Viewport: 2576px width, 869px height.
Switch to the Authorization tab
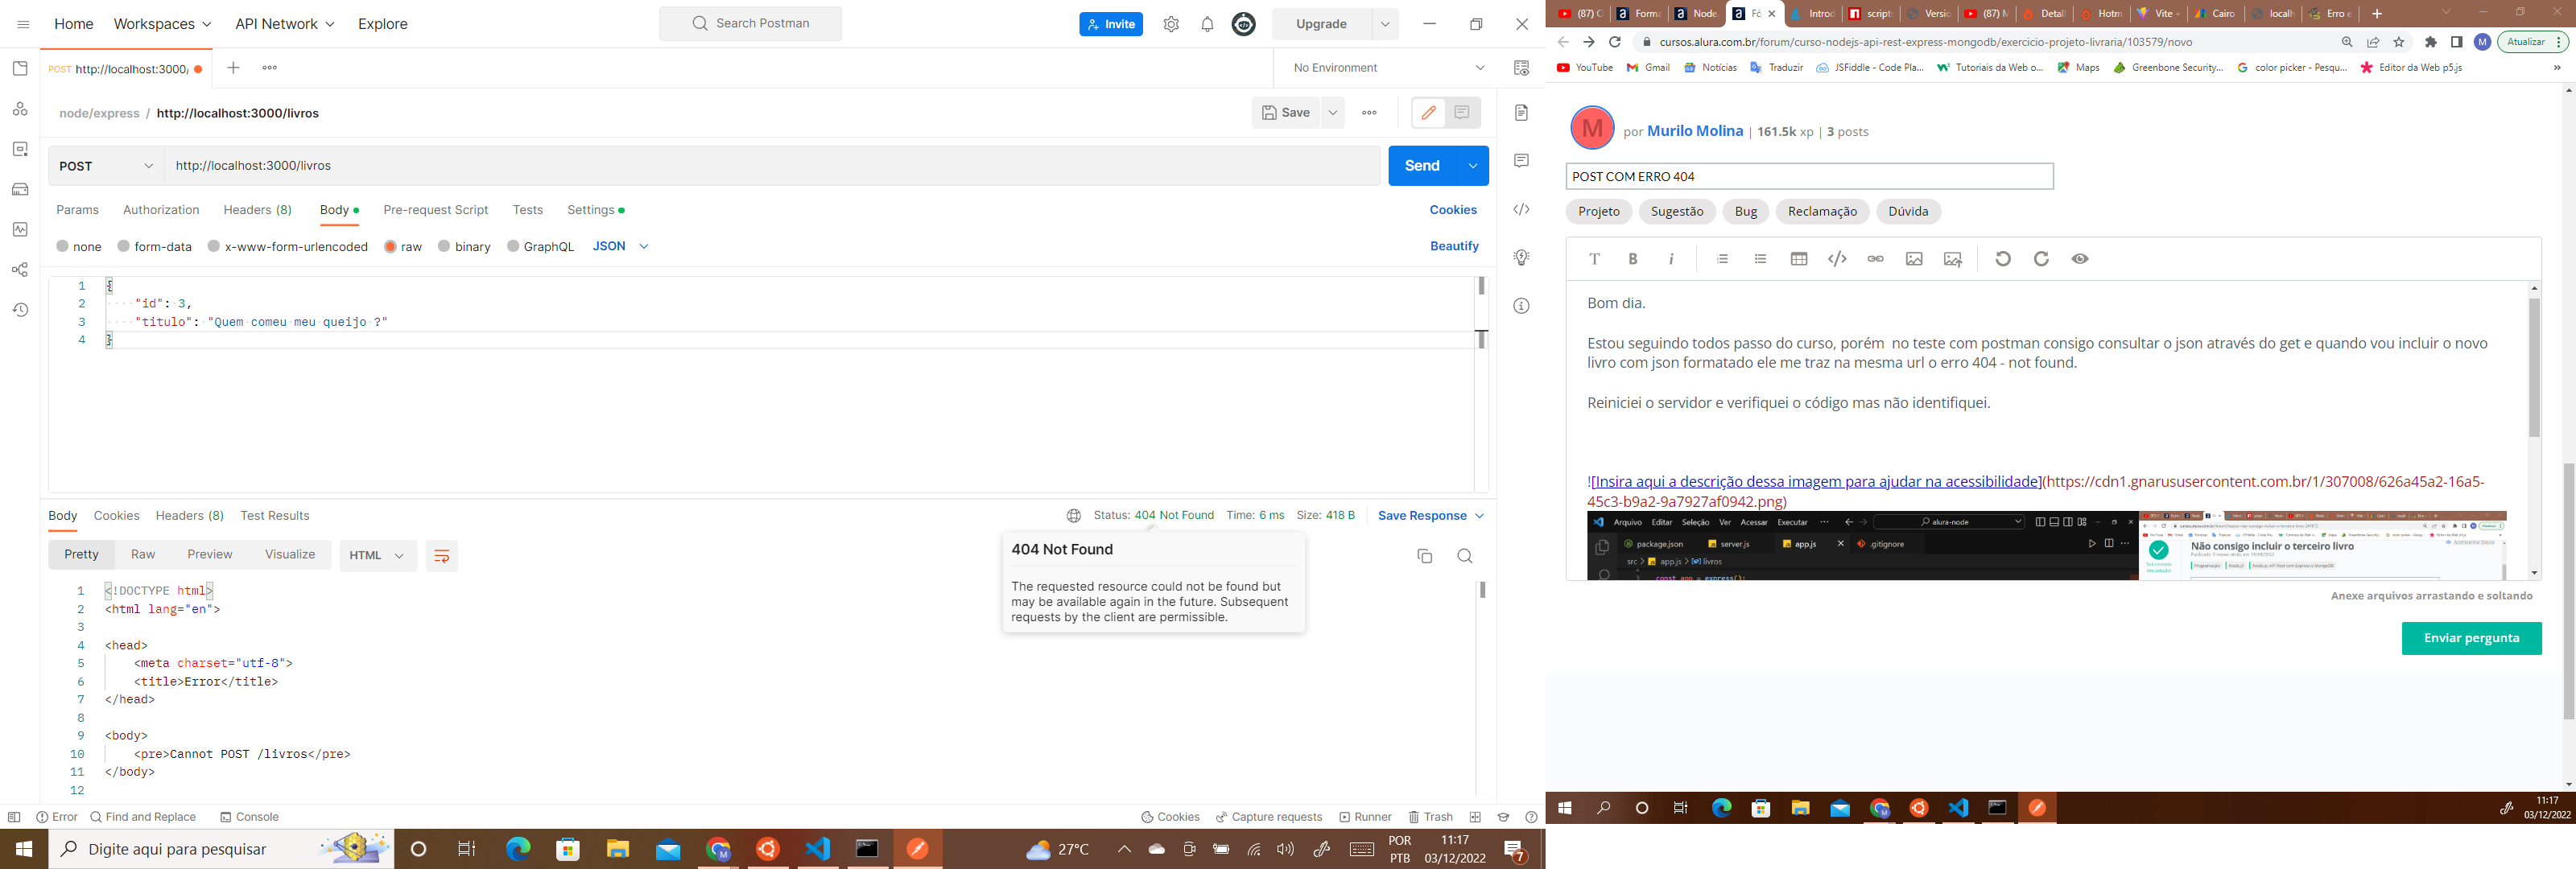coord(161,210)
